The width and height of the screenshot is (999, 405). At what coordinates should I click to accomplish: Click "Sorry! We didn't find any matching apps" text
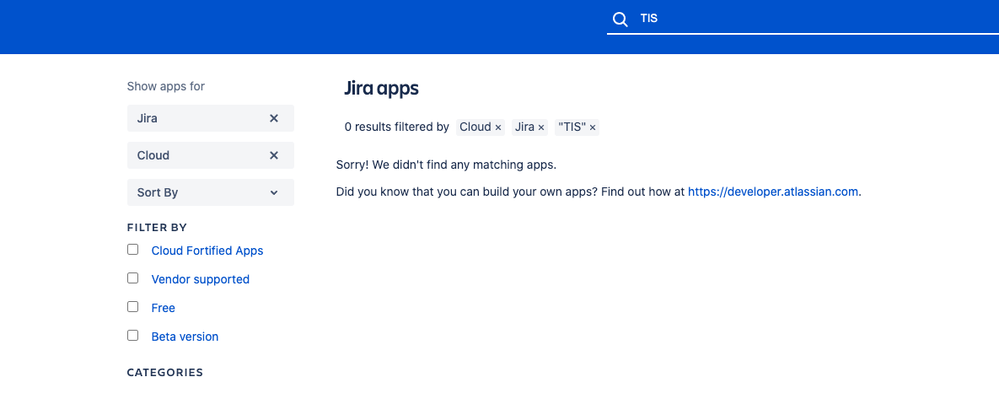click(446, 165)
